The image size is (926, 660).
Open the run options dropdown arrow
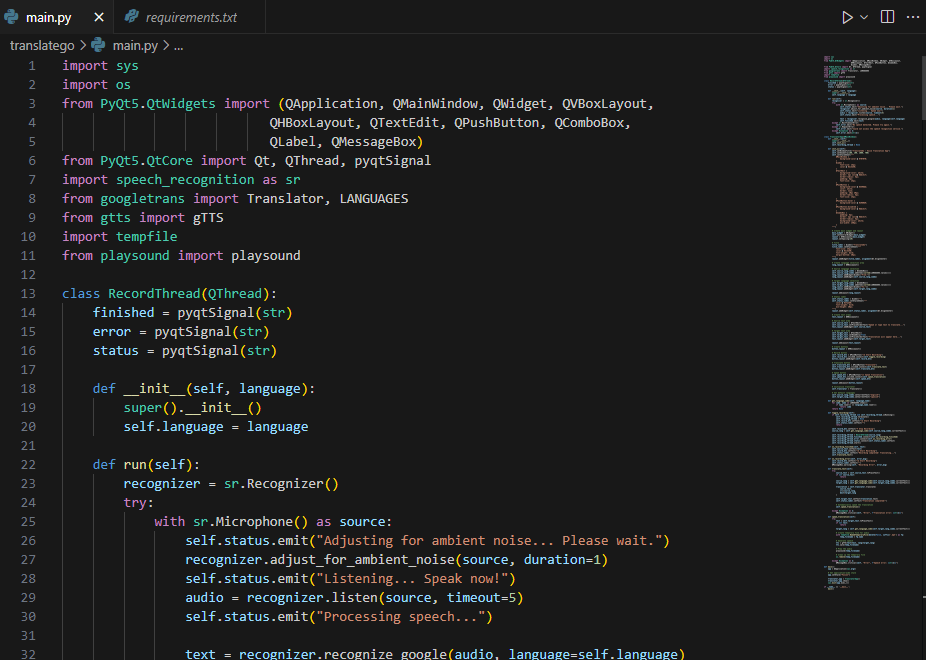tap(864, 17)
